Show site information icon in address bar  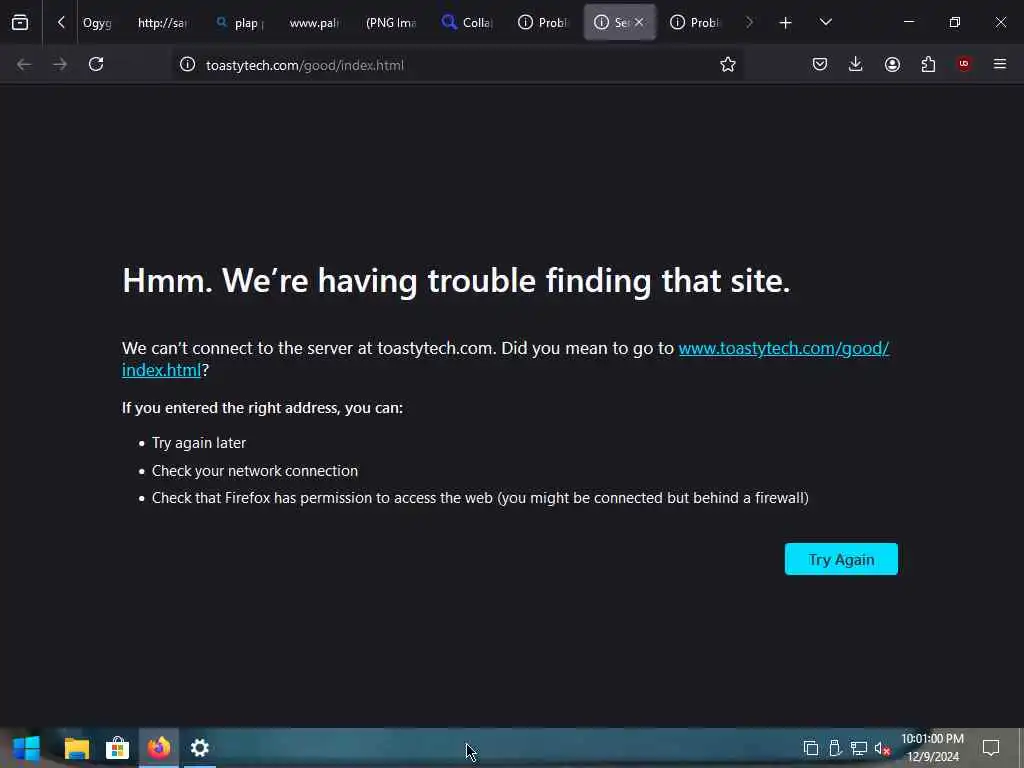coord(187,65)
